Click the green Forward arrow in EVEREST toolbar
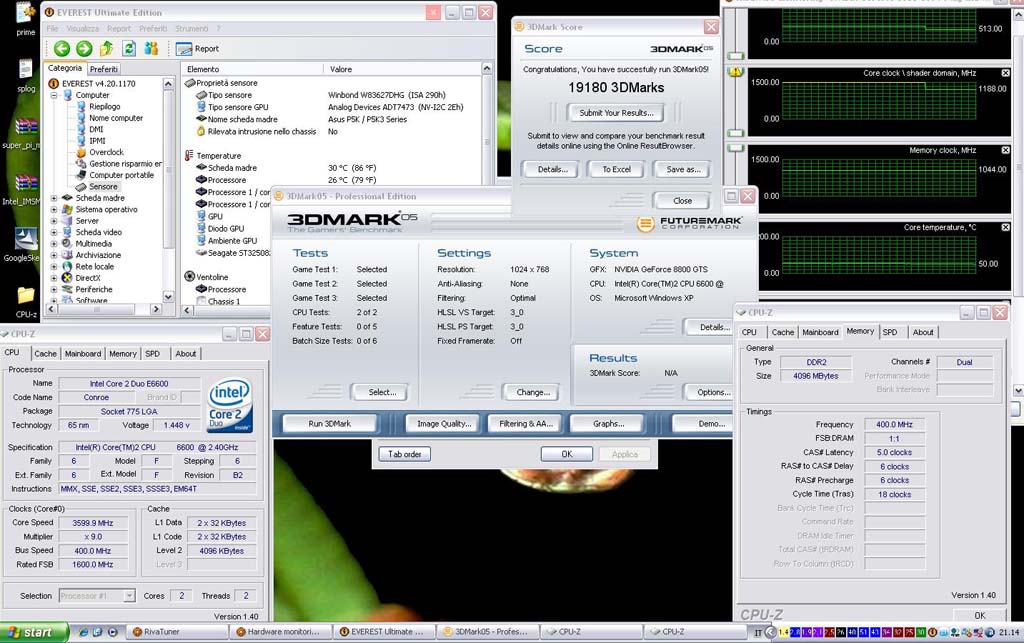This screenshot has height=643, width=1024. tap(84, 48)
